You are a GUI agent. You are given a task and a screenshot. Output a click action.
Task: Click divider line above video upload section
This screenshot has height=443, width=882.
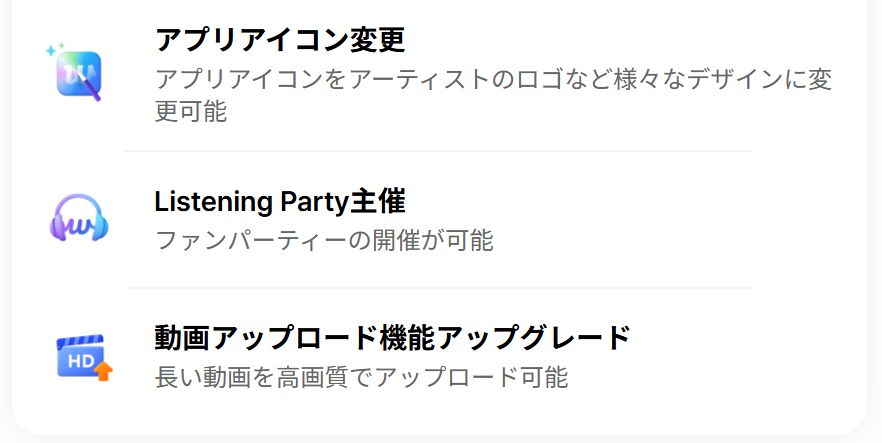[438, 288]
